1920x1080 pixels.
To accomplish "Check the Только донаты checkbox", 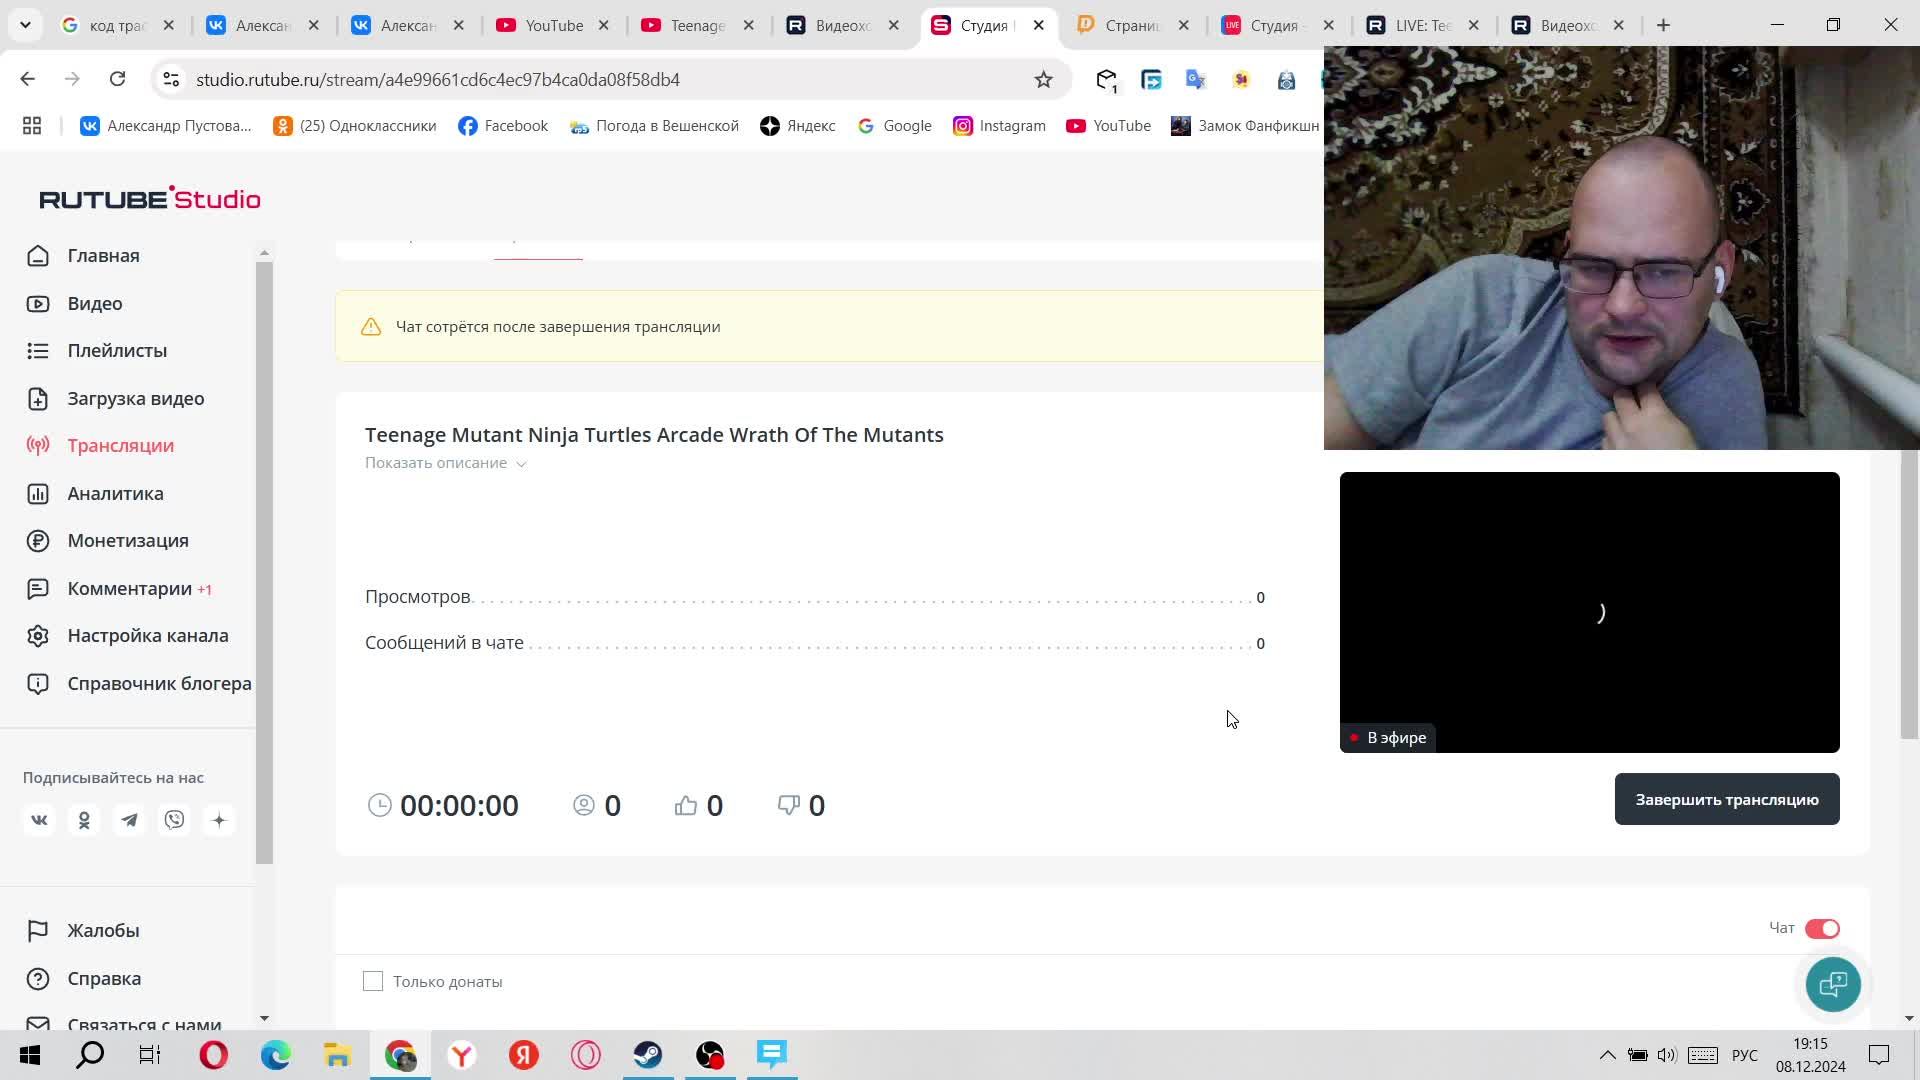I will pos(373,981).
